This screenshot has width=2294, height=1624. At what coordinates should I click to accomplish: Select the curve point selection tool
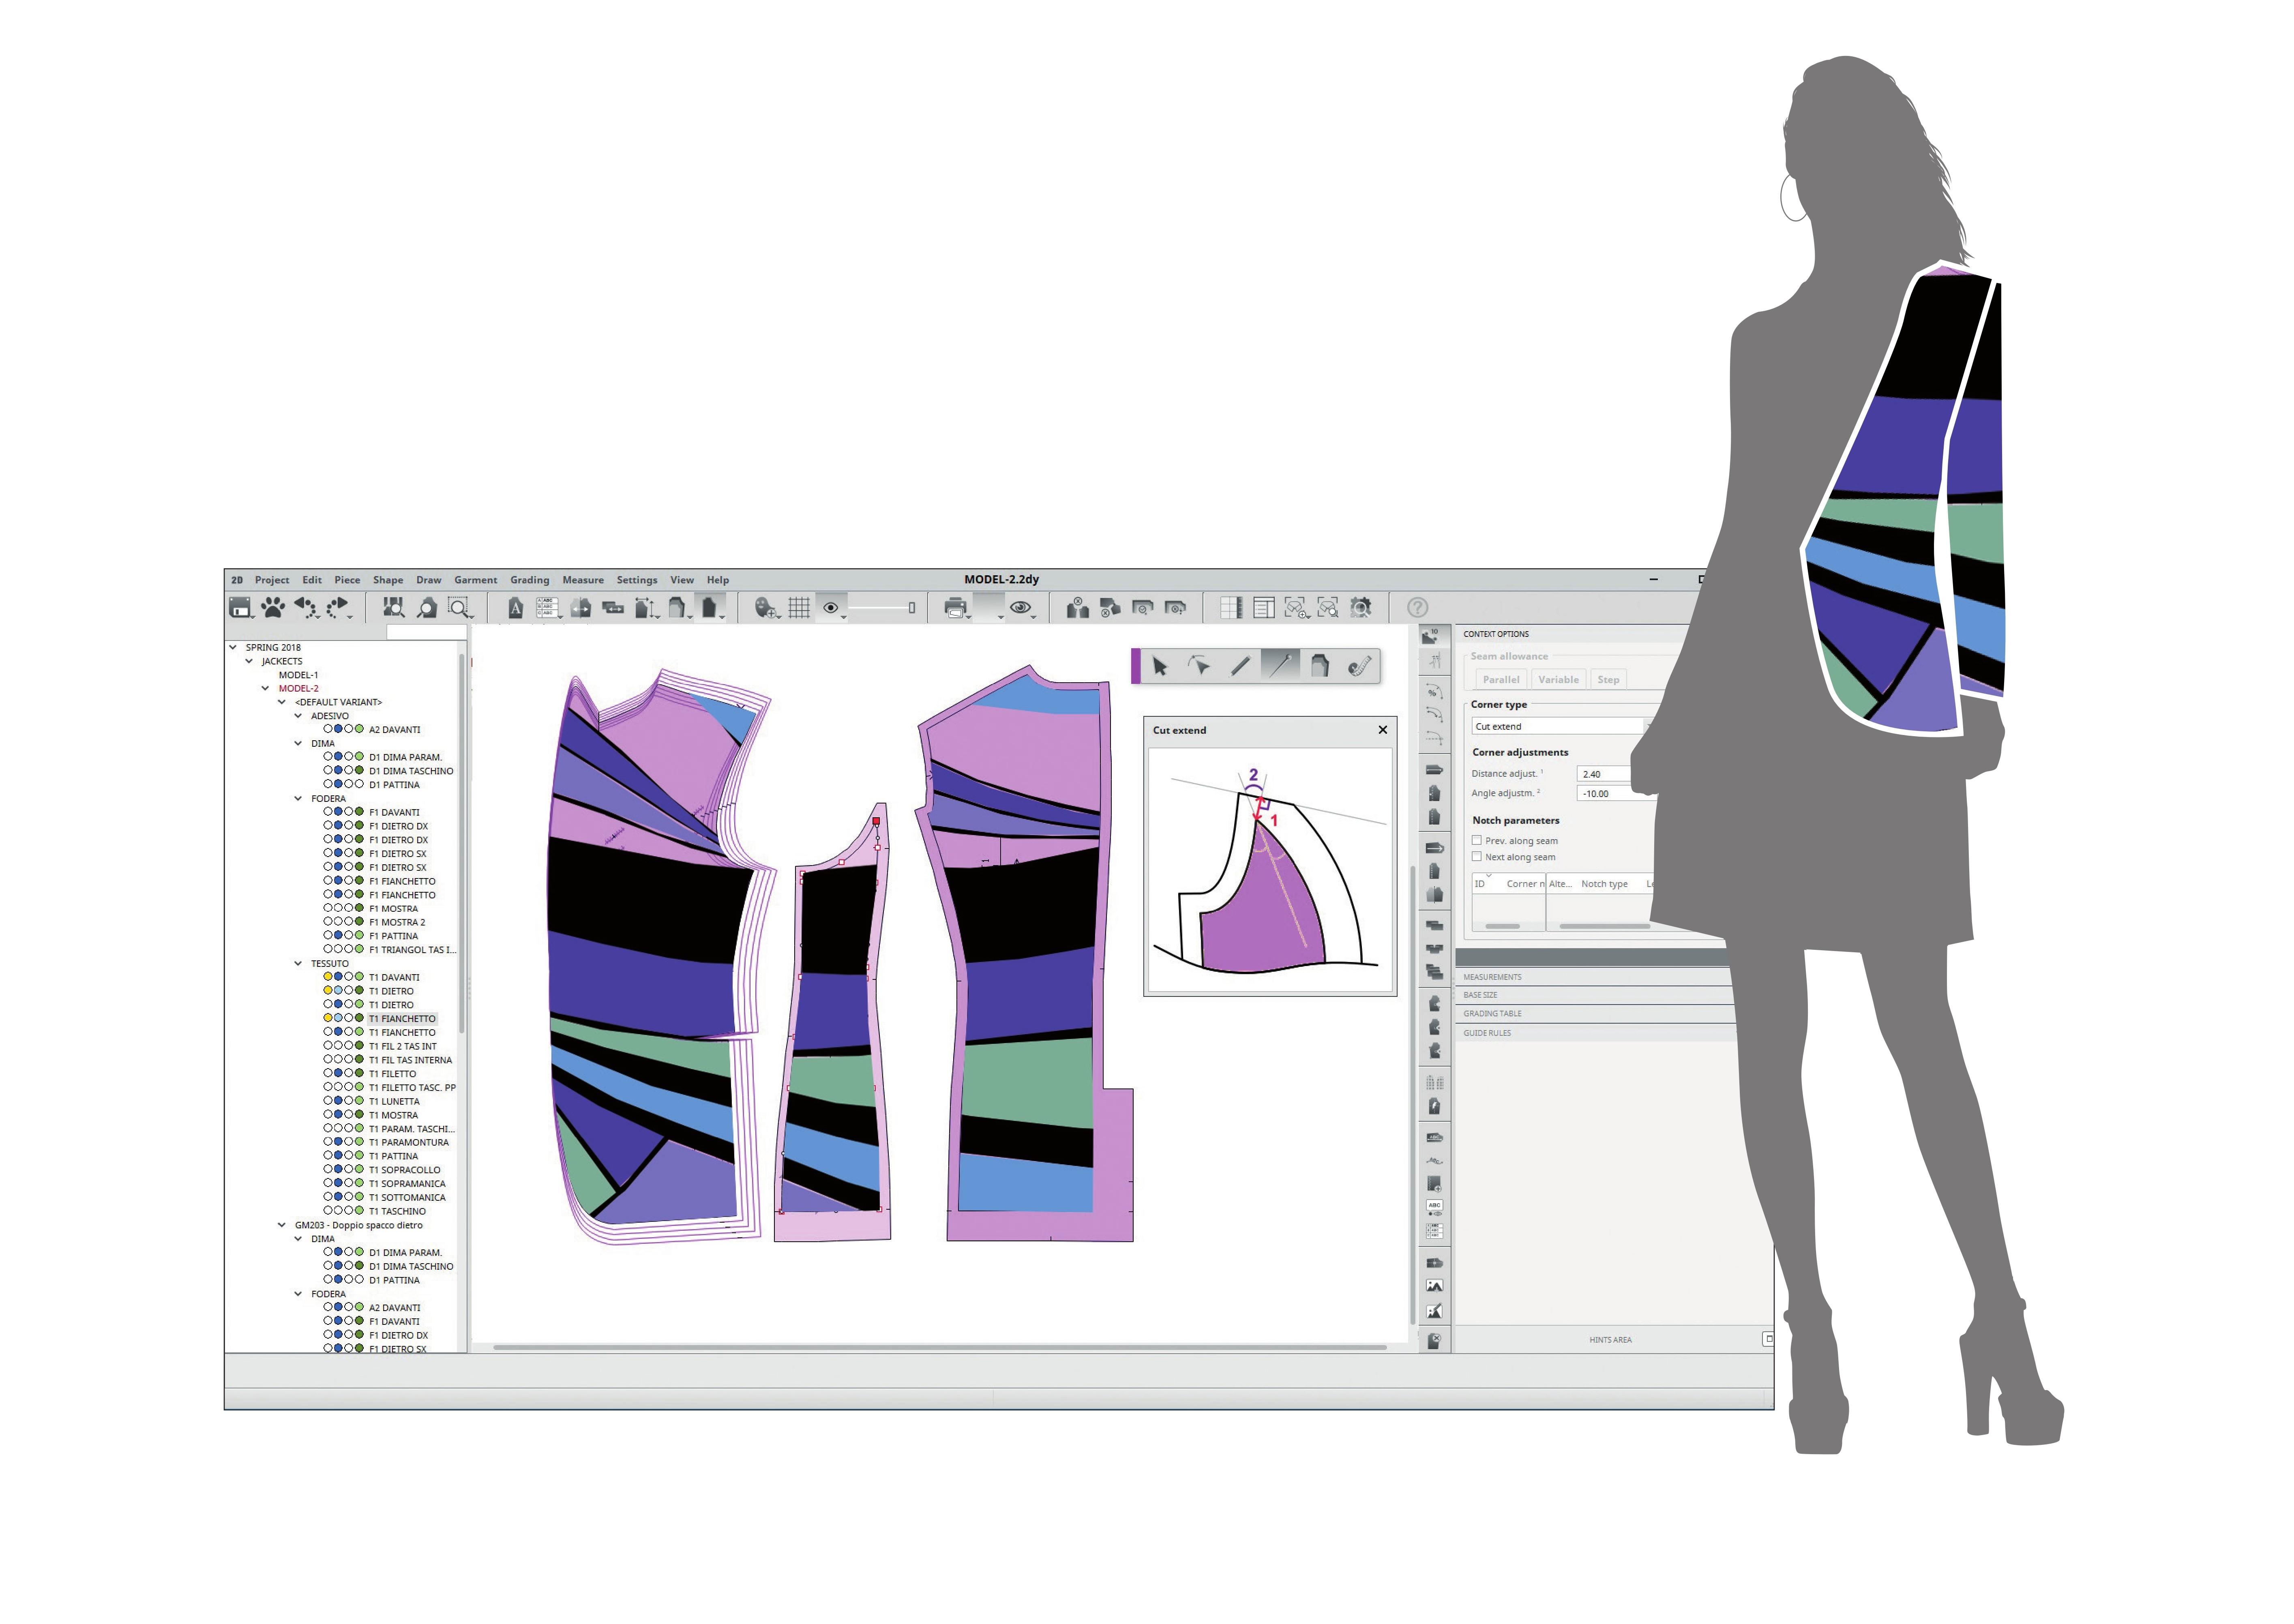point(1199,666)
